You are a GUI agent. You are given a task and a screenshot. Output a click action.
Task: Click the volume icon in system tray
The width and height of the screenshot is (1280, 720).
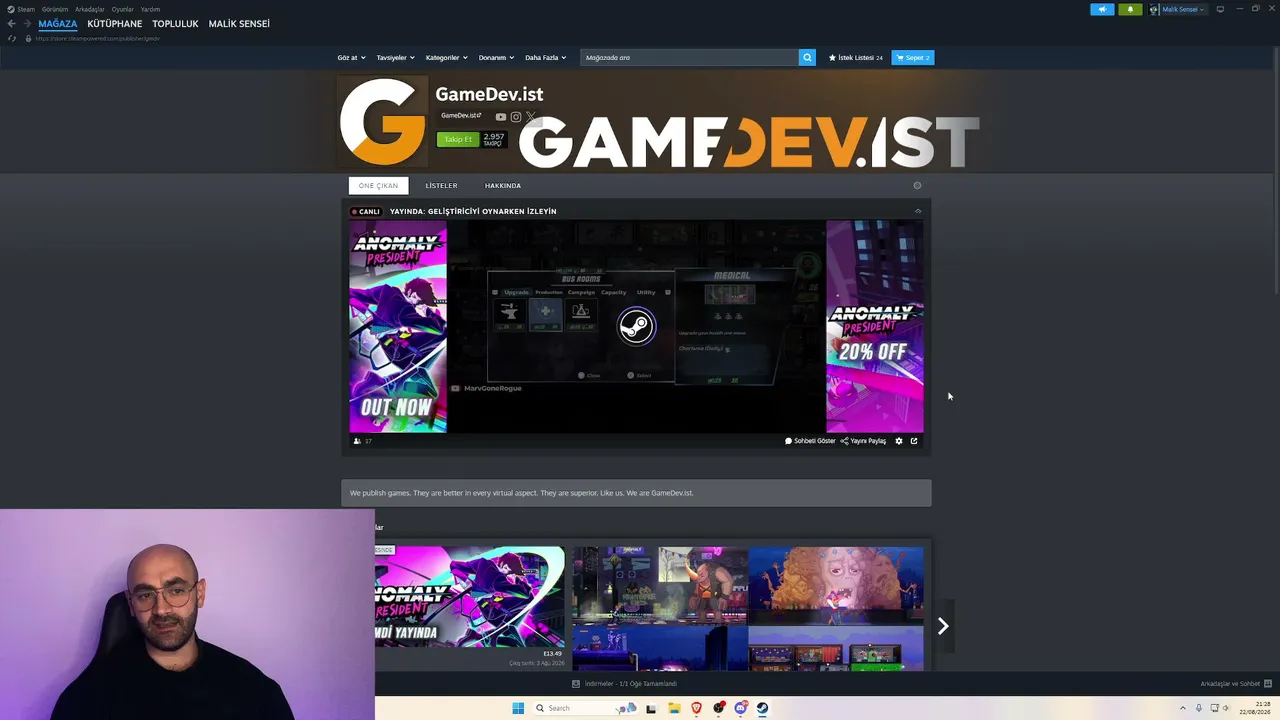pos(1228,708)
